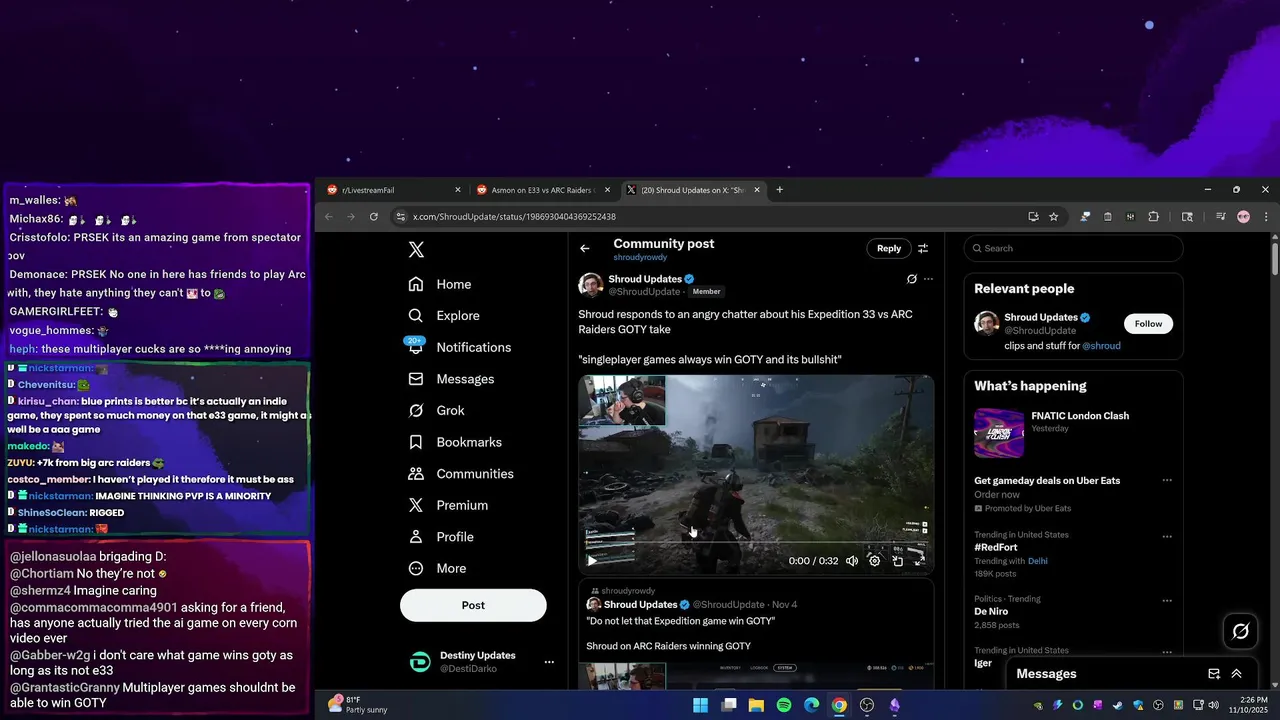
Task: Open the Steam tray icon
Action: point(1118,705)
